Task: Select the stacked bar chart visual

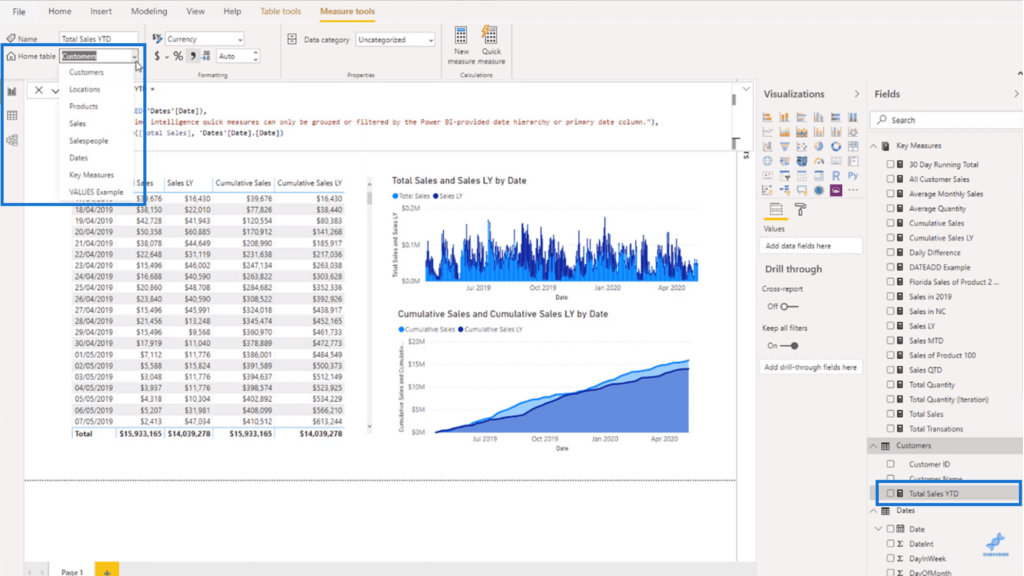Action: pyautogui.click(x=767, y=118)
